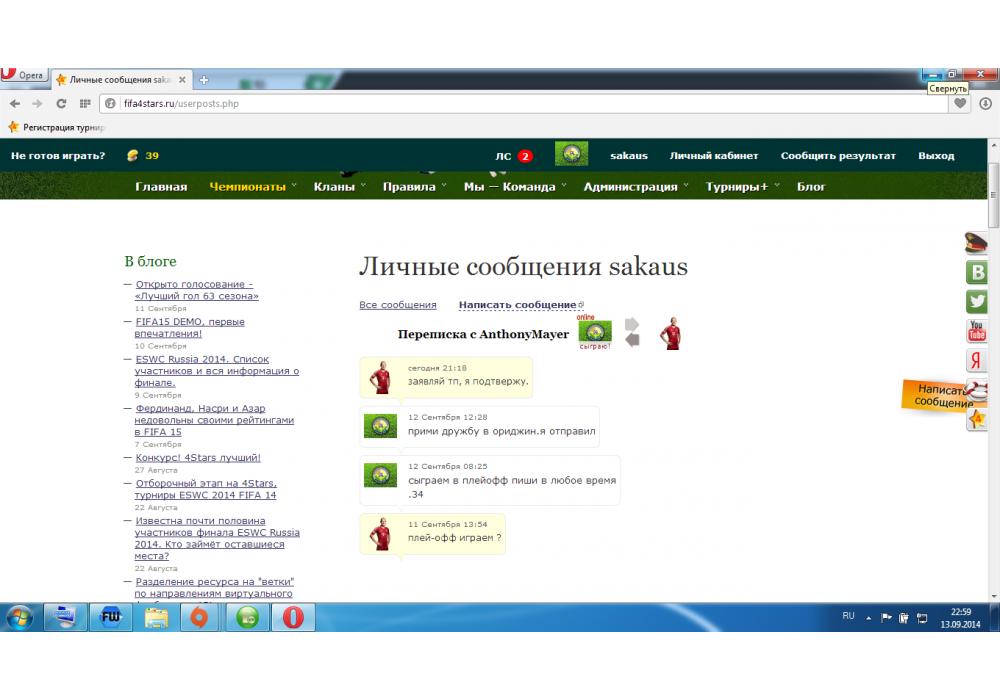The image size is (1000, 700).
Task: Open the browser downloads icon
Action: (x=985, y=103)
